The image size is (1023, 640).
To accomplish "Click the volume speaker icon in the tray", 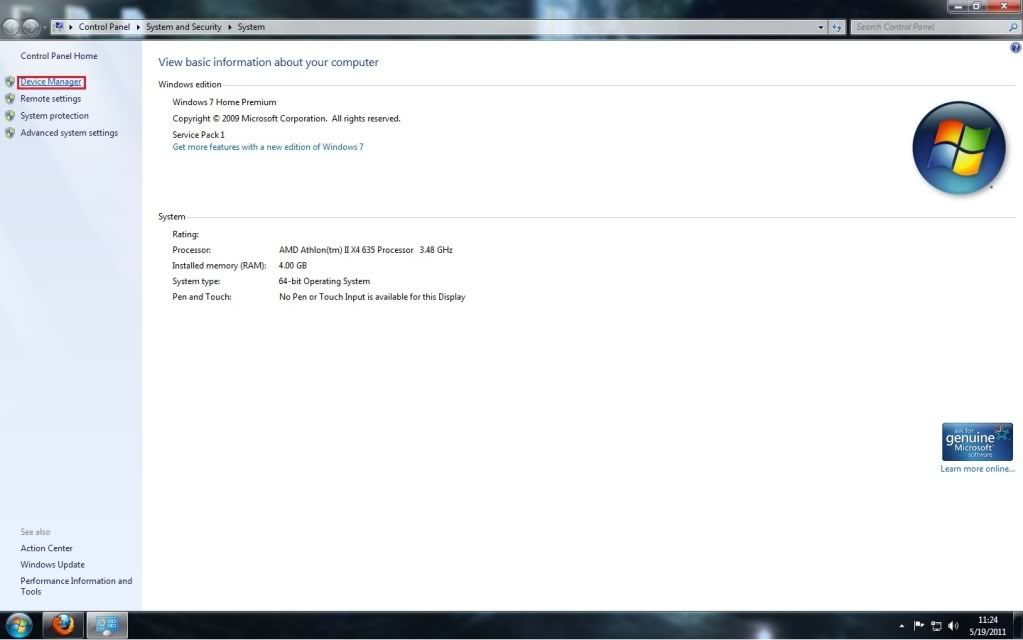I will pyautogui.click(x=953, y=626).
